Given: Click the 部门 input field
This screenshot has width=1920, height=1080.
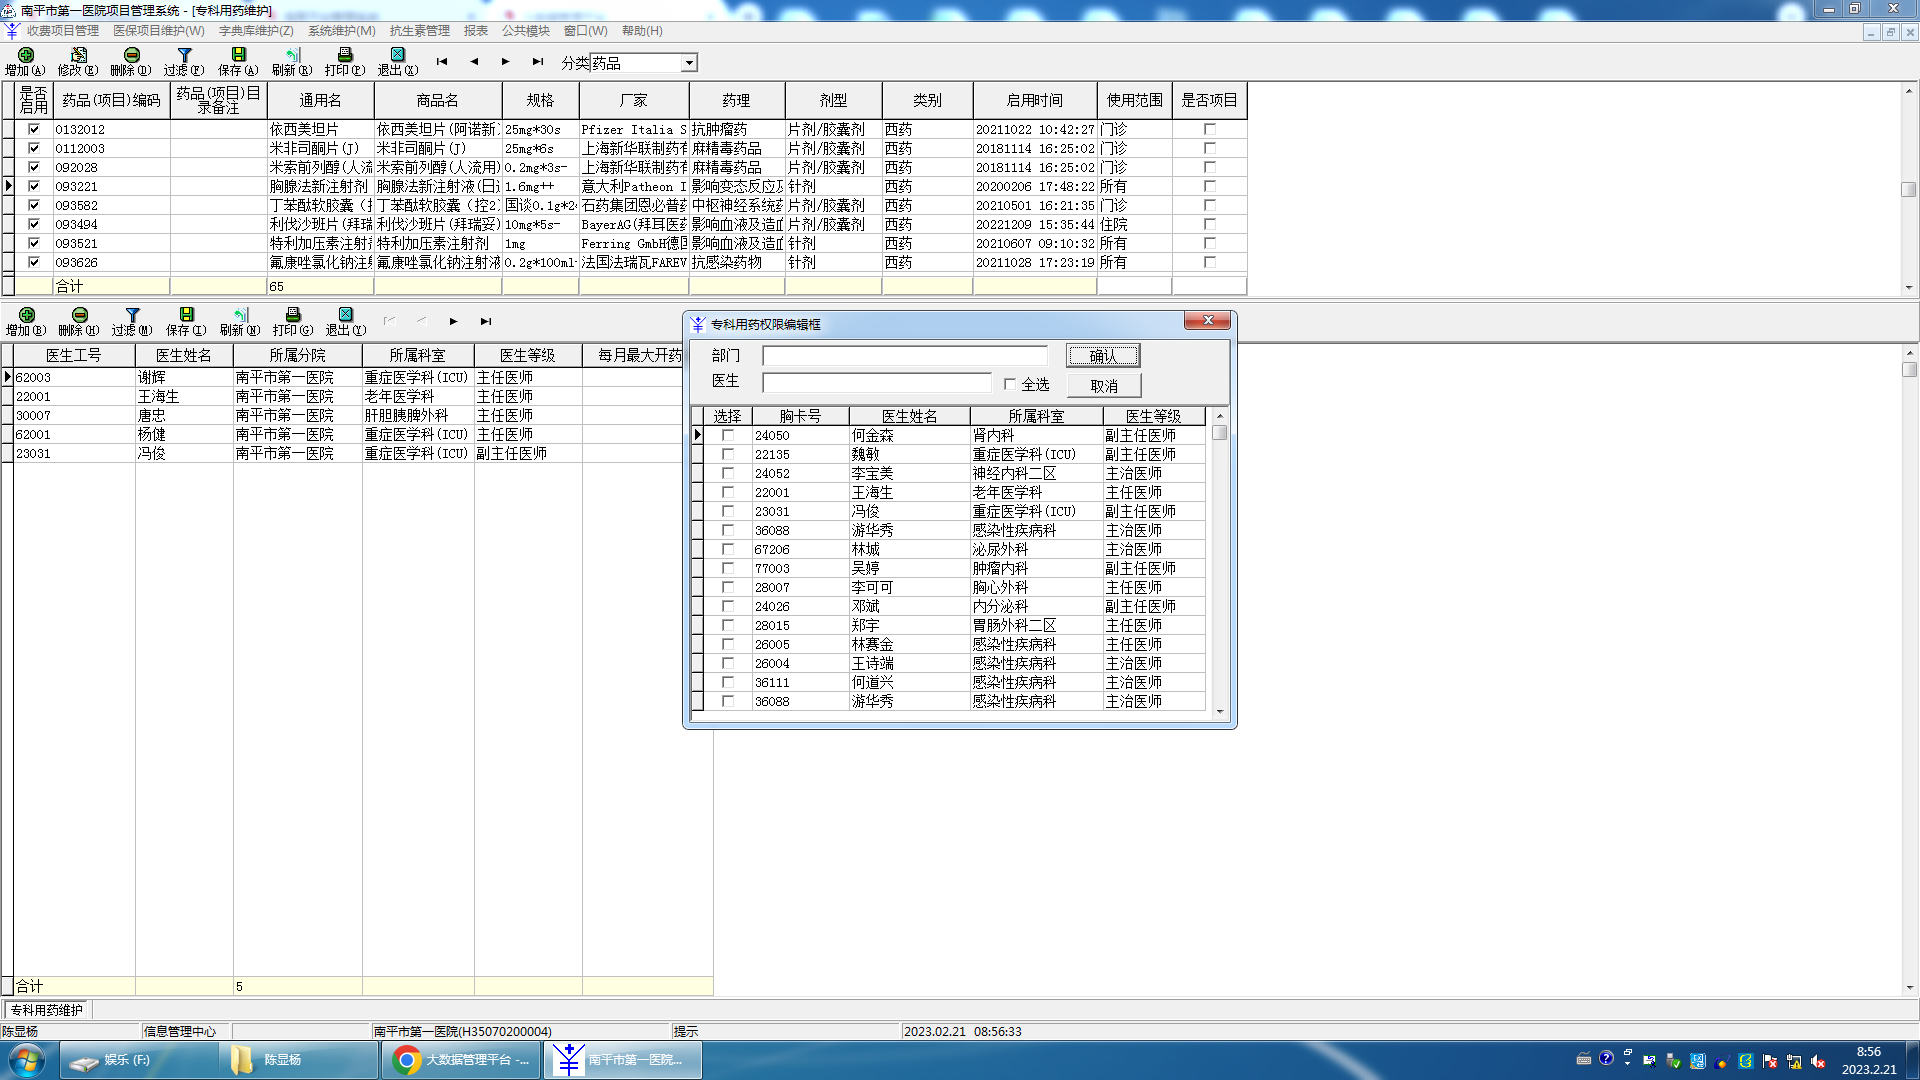Looking at the screenshot, I should [904, 356].
